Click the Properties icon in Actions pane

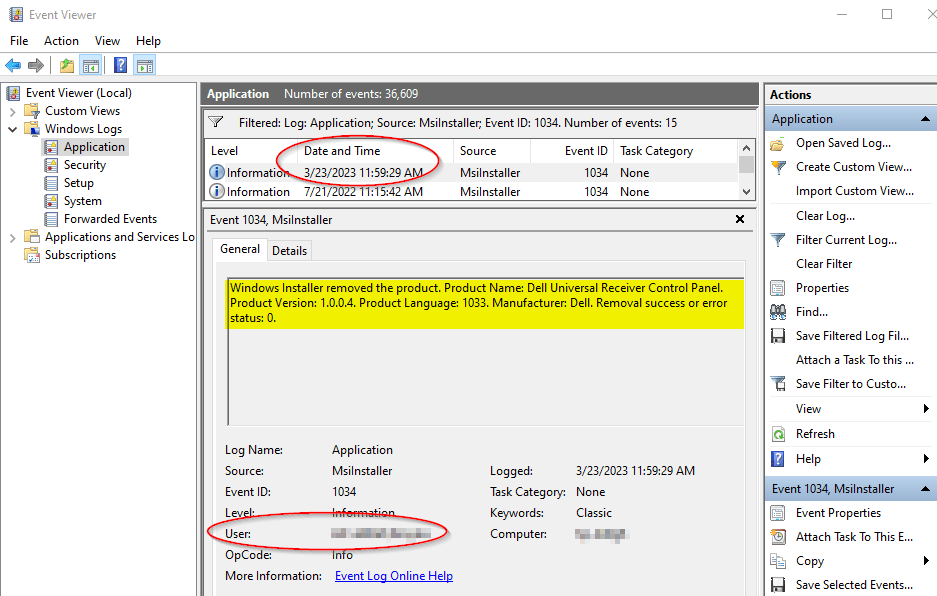pos(778,288)
